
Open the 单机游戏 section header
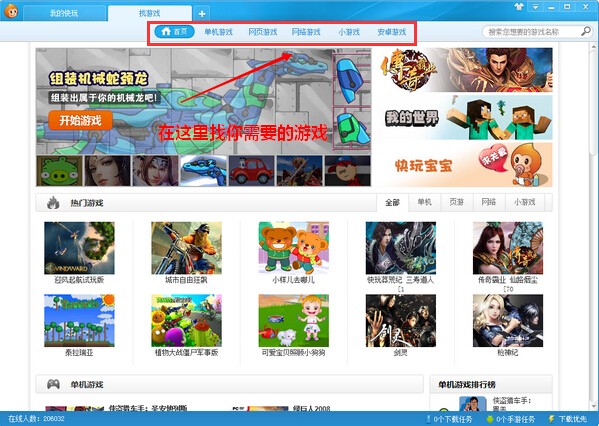point(229,384)
